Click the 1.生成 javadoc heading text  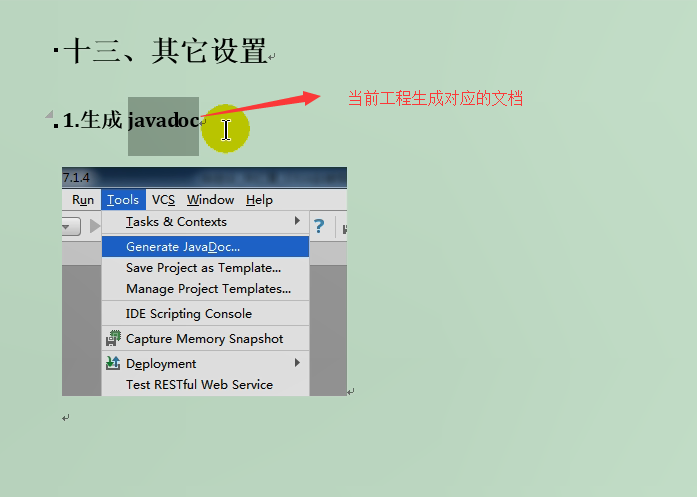[x=131, y=120]
